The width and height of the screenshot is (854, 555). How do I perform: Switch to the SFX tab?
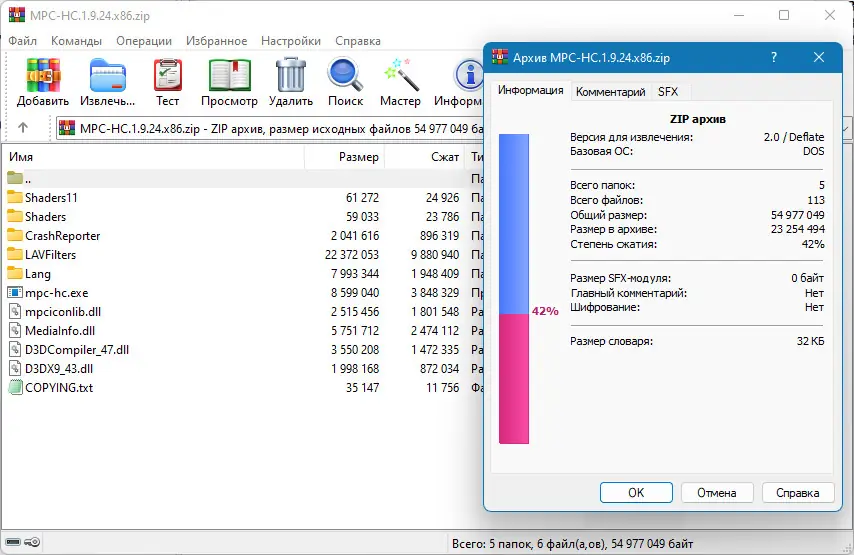click(668, 92)
